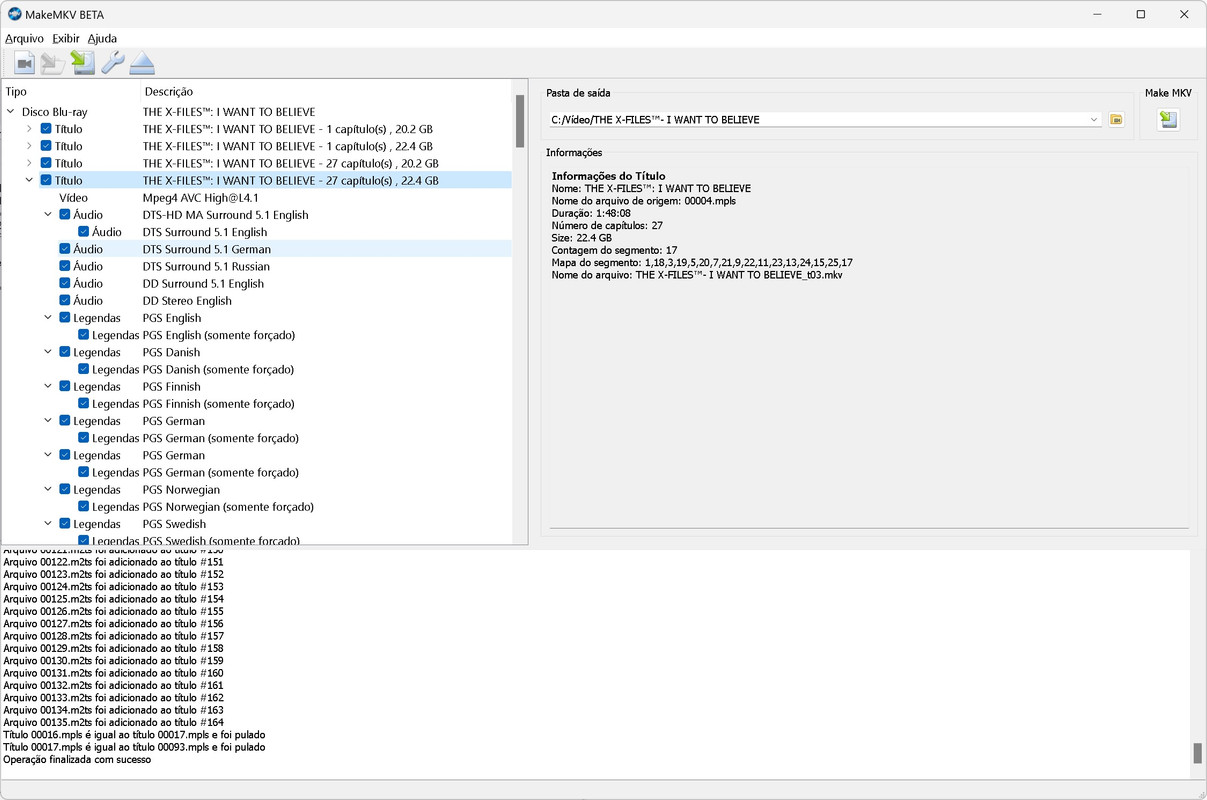The width and height of the screenshot is (1207, 800).
Task: Collapse the DTS-HD MA Surround 5.1 English audio
Action: tap(47, 215)
